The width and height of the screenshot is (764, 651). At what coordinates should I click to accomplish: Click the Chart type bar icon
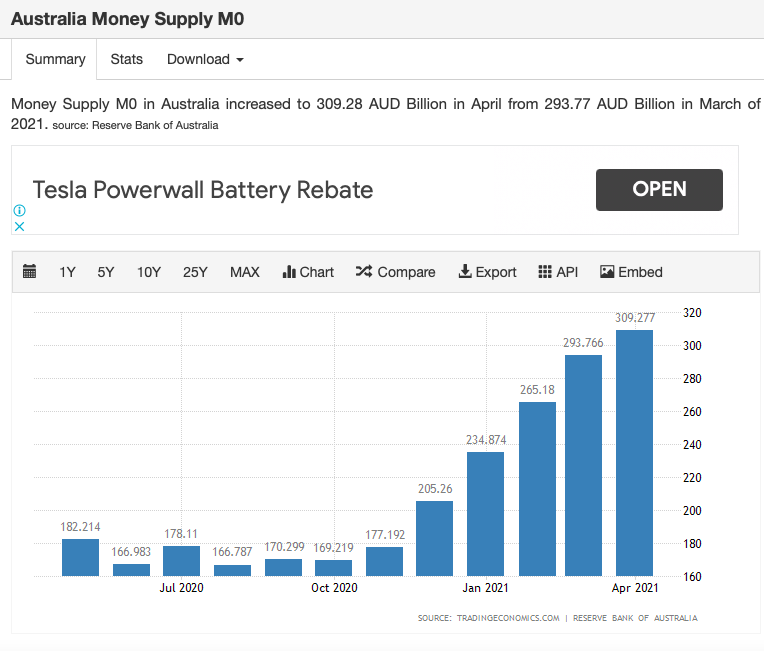coord(290,272)
